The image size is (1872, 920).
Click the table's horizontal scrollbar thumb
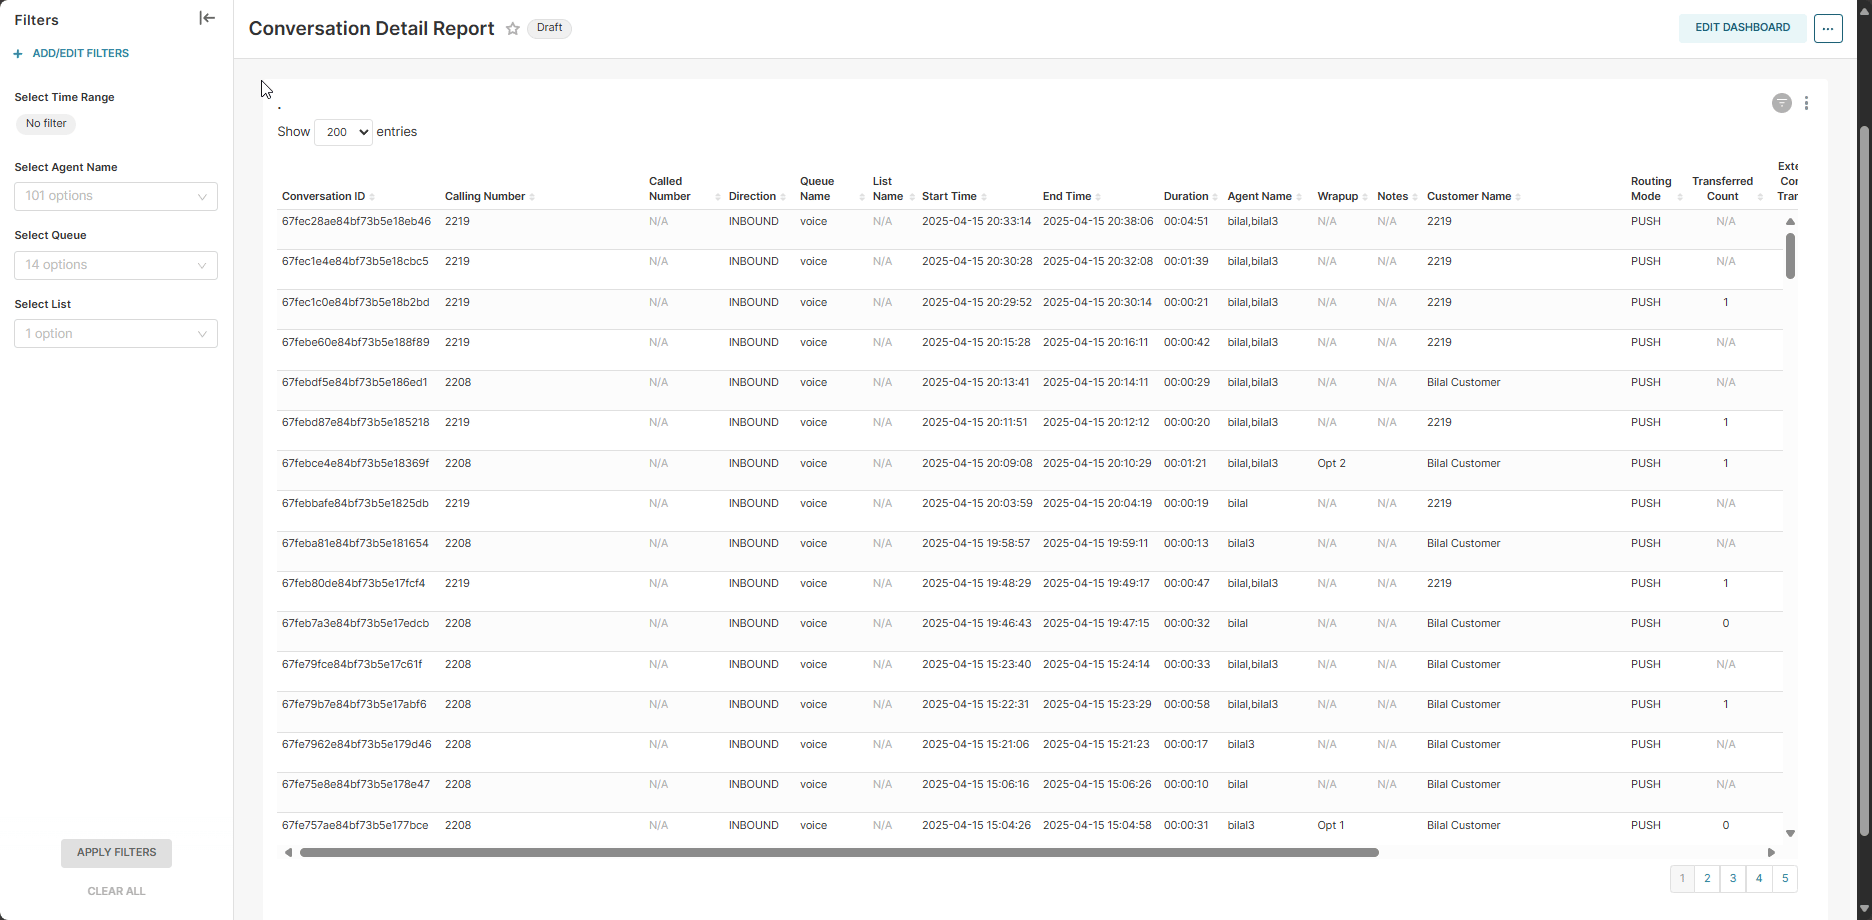[x=838, y=853]
